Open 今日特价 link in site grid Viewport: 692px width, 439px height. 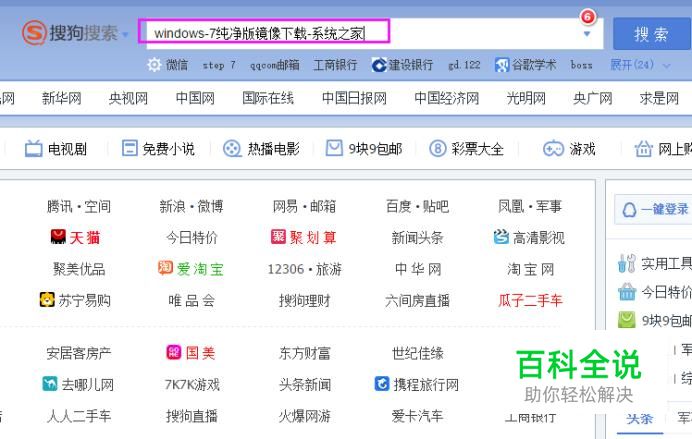click(192, 238)
